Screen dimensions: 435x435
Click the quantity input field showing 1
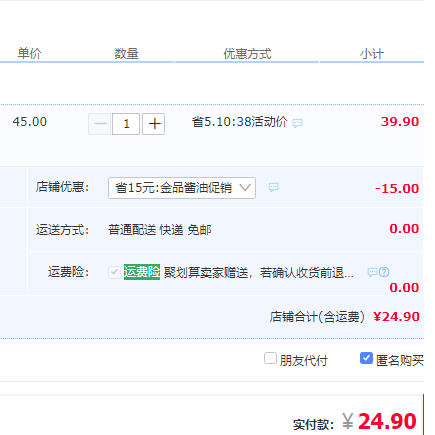tap(126, 124)
